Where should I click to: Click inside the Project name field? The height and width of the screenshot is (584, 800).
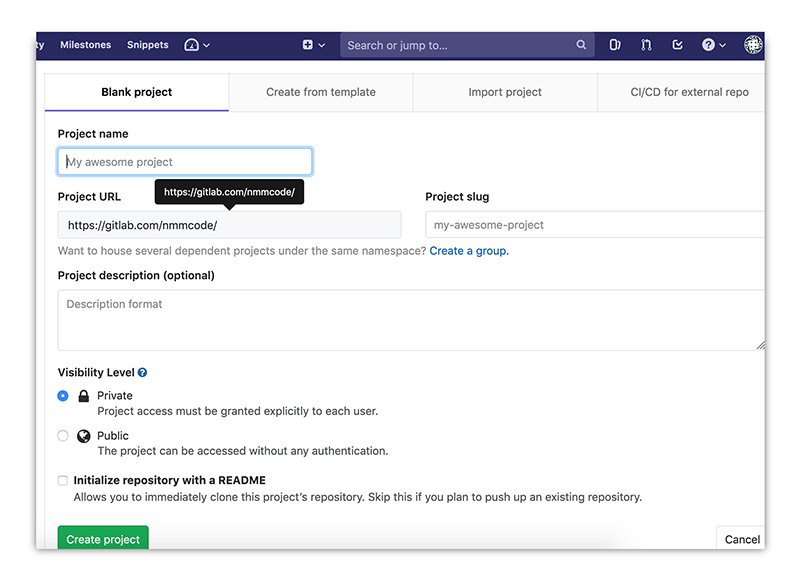point(185,161)
